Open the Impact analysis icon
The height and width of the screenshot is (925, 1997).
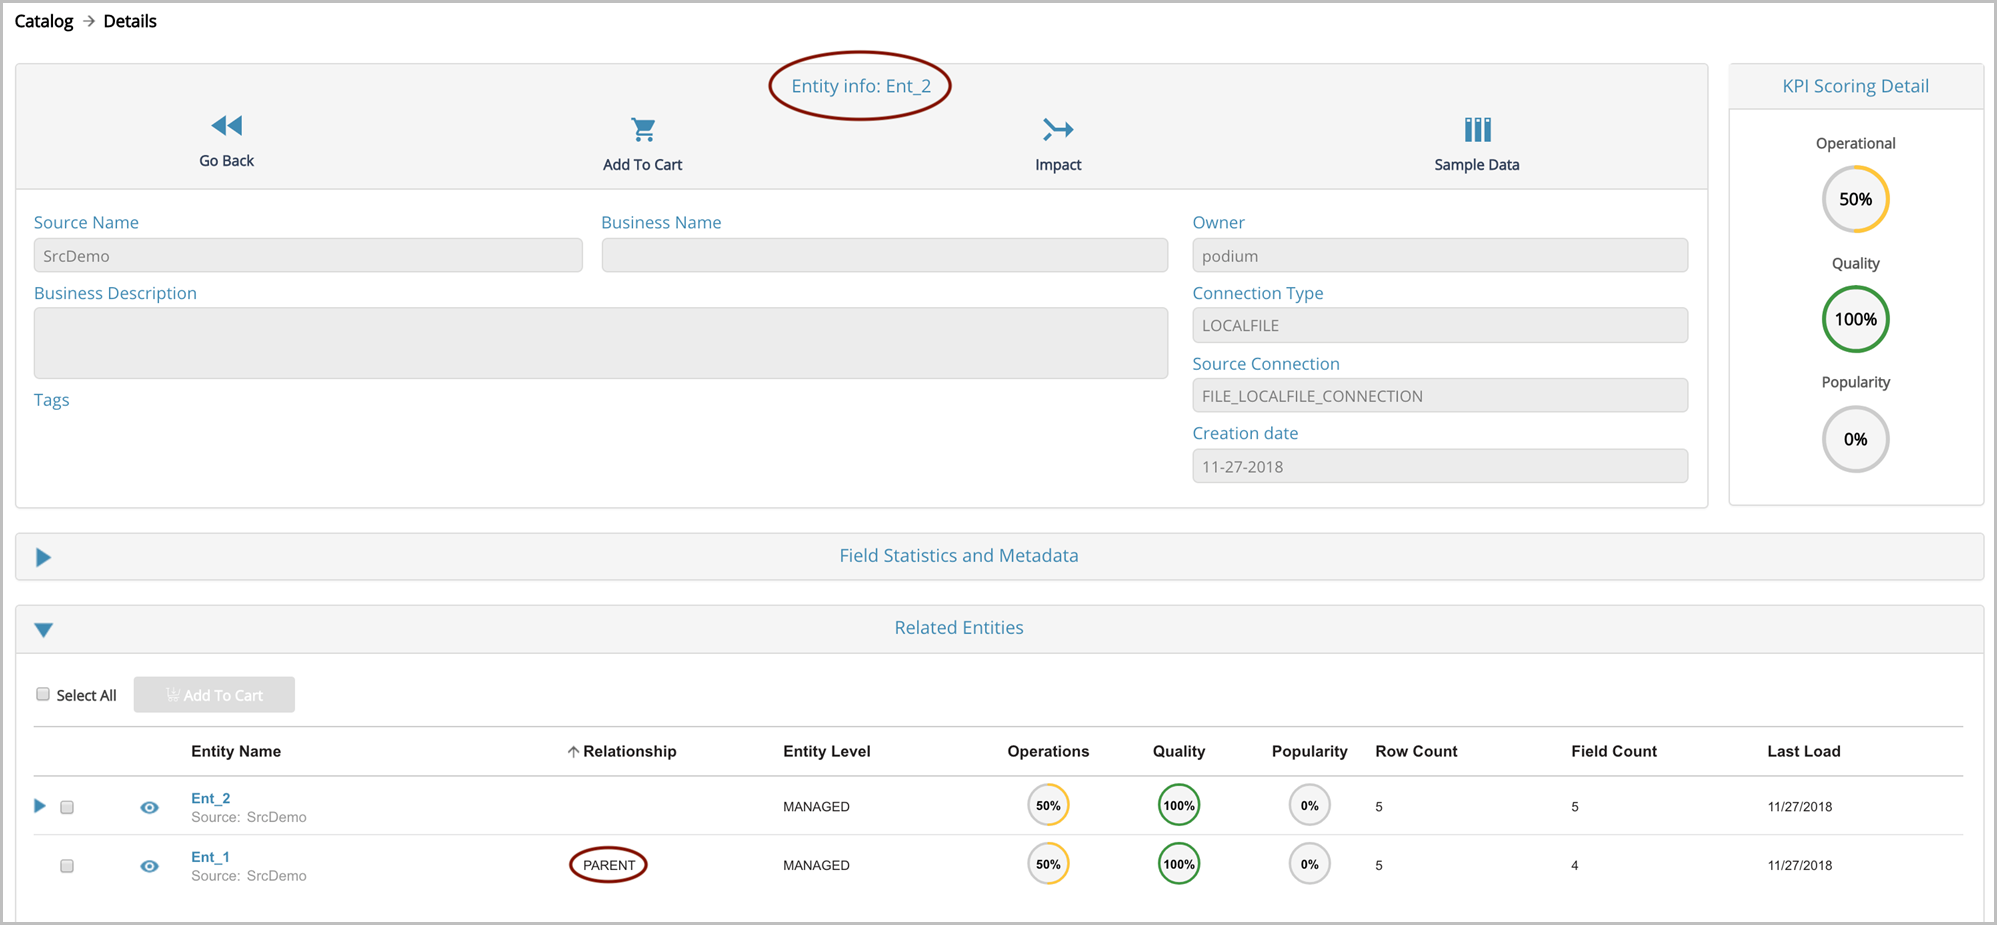(x=1057, y=129)
